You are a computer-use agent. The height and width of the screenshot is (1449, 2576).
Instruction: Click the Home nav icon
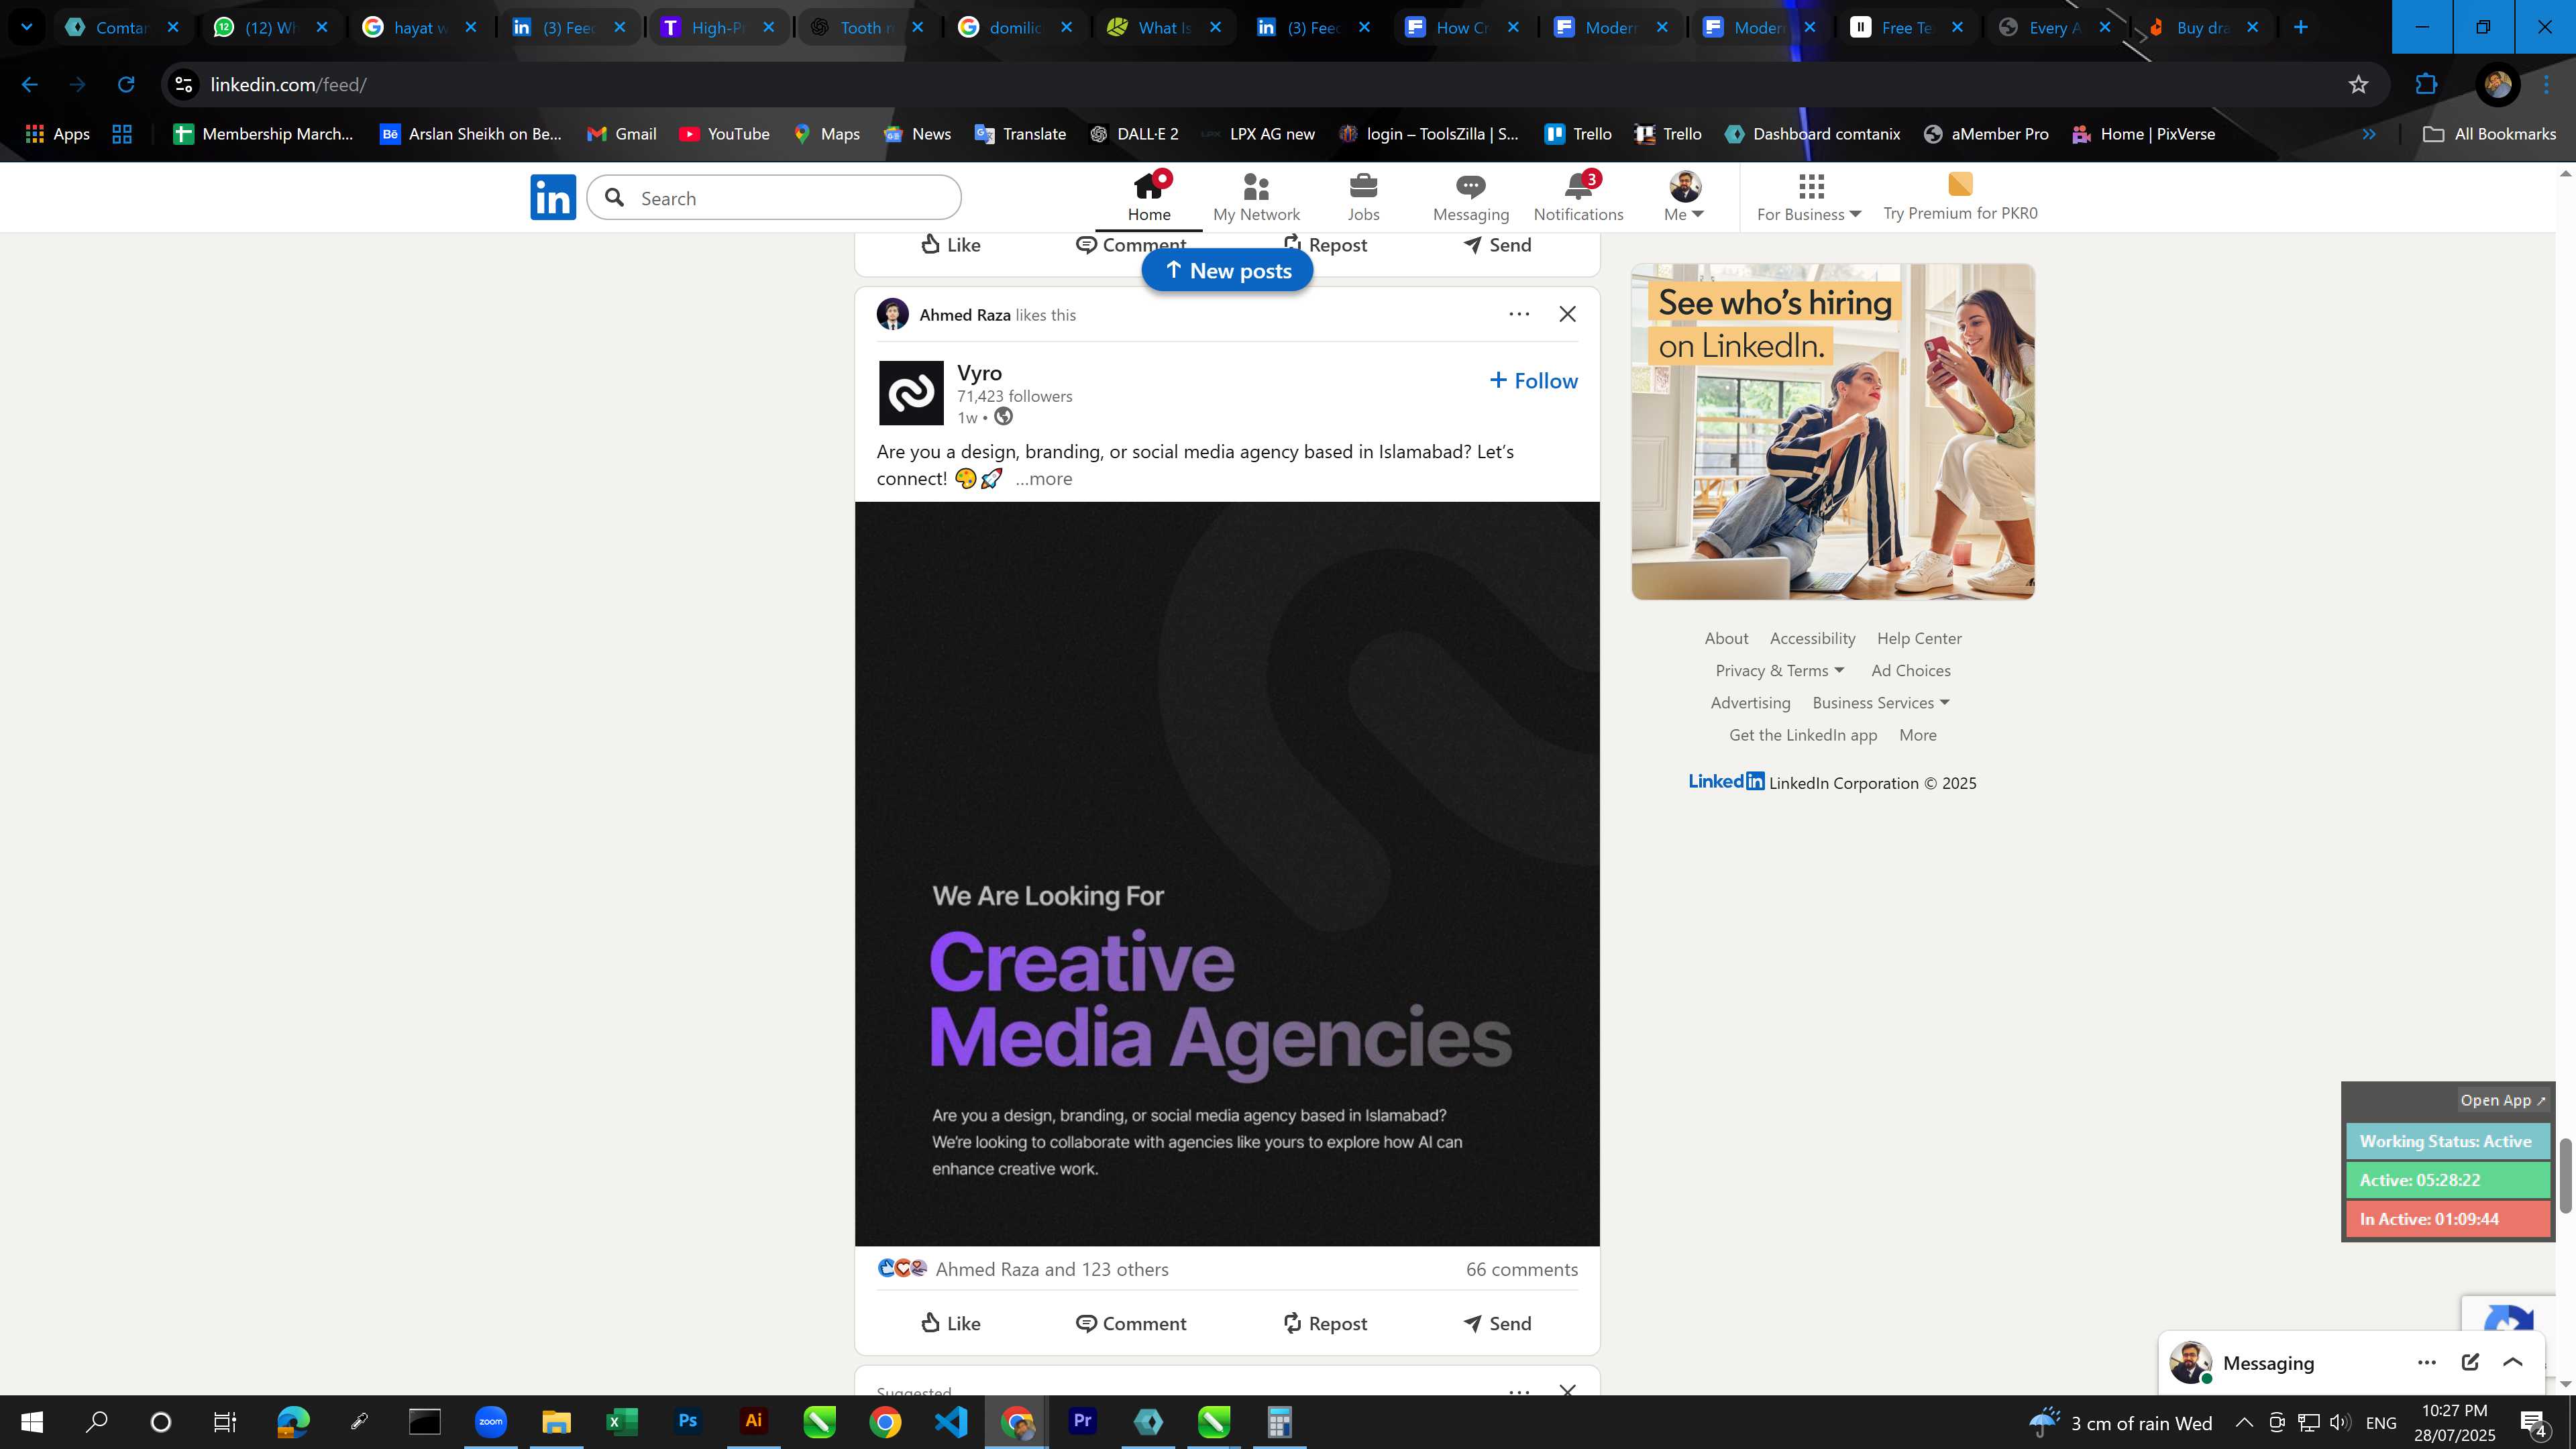click(x=1149, y=197)
